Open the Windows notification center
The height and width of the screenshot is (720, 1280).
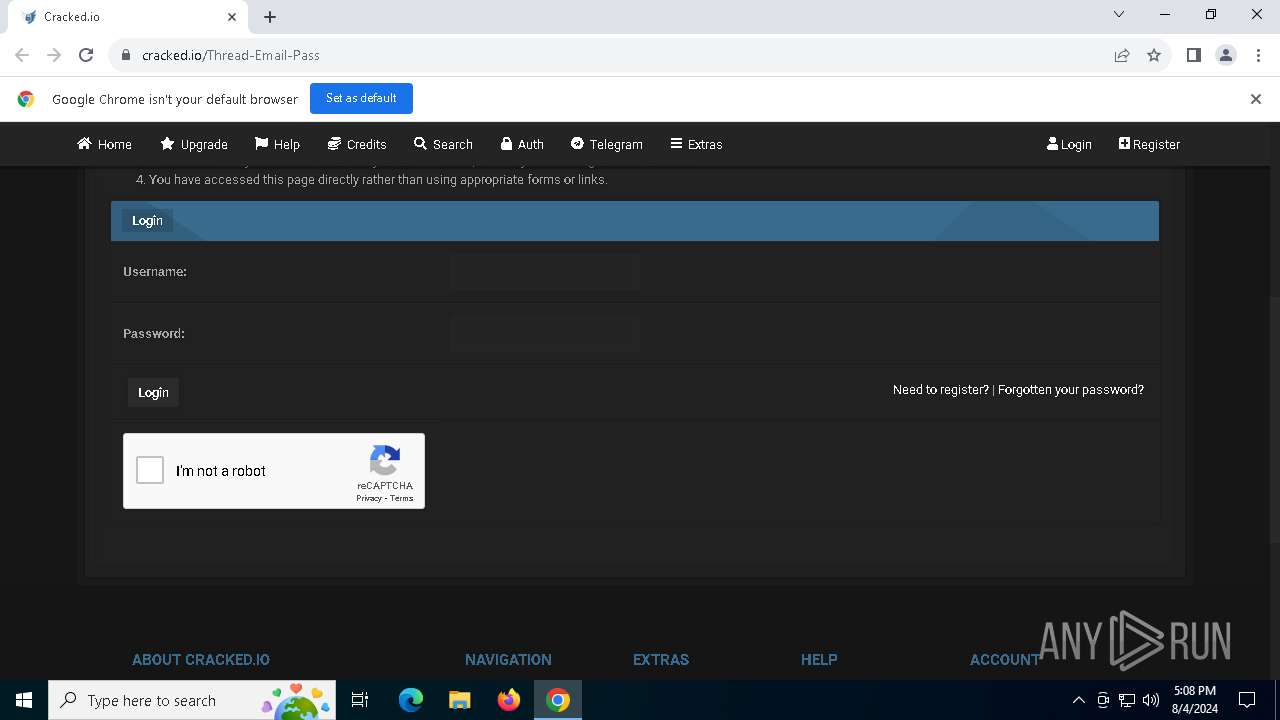1247,700
